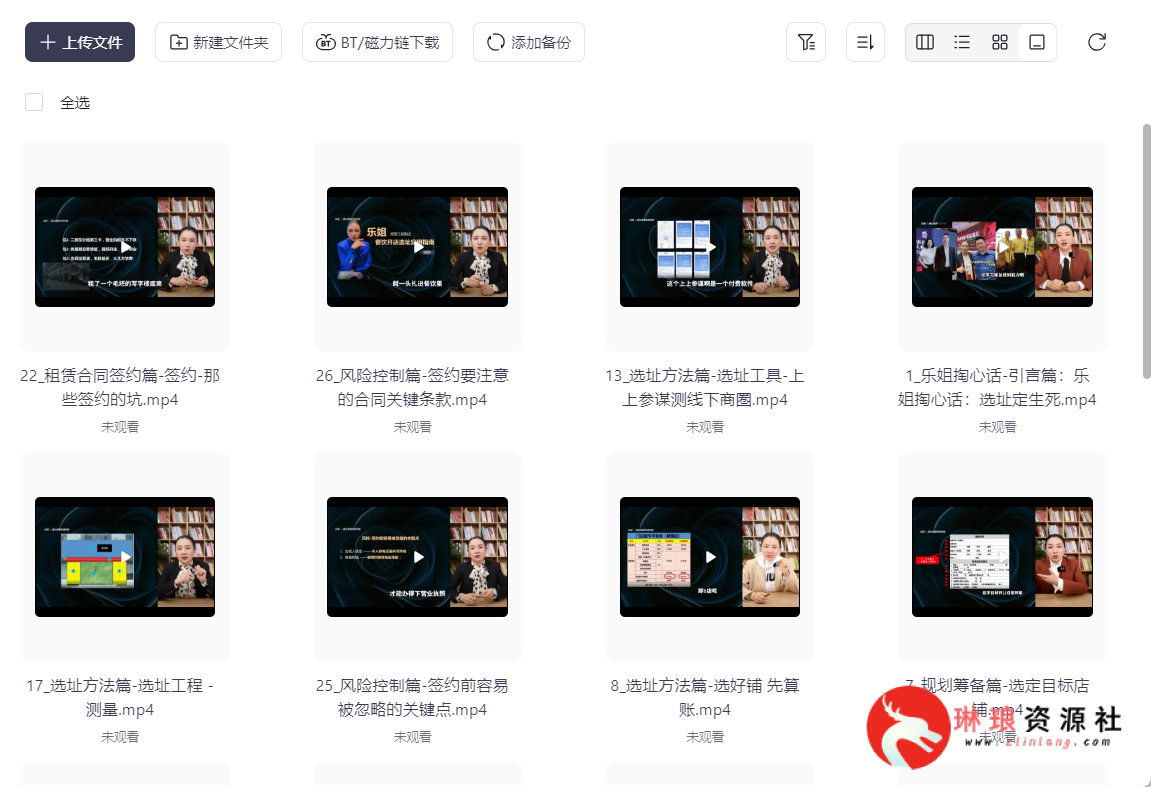Click 未观看 status under 13_选址方法篇
This screenshot has height=787, width=1151.
coord(705,427)
